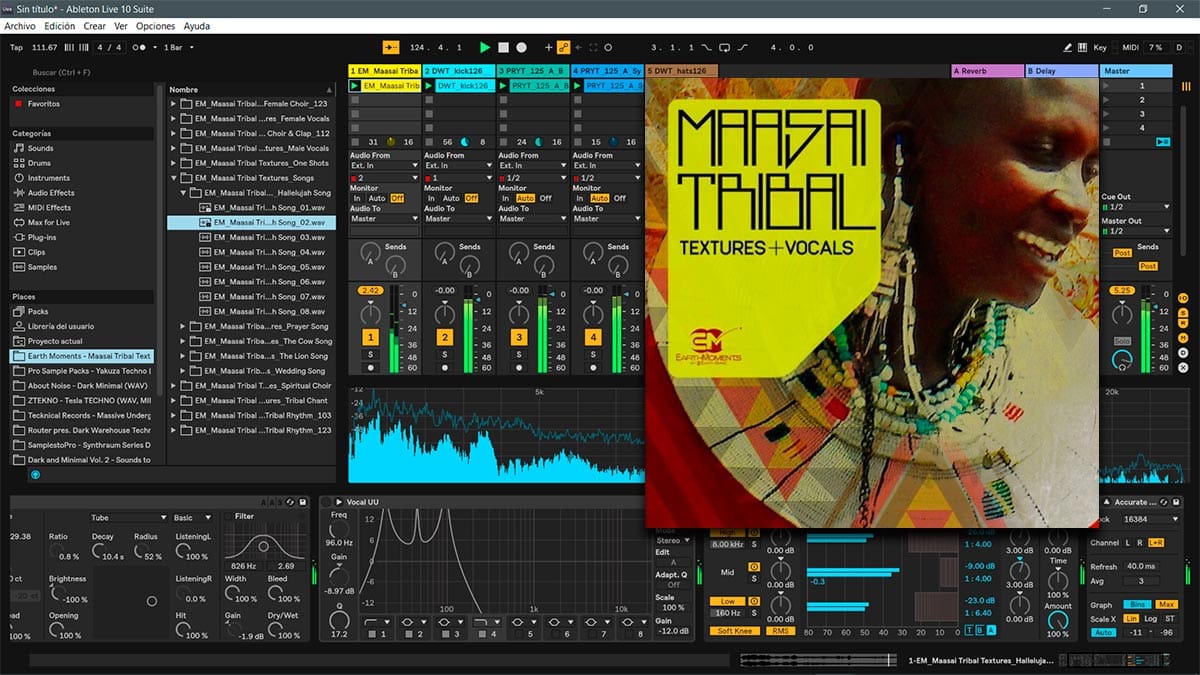Image resolution: width=1200 pixels, height=675 pixels.
Task: Launch the EM_Maasai clip in track 1
Action: [355, 86]
